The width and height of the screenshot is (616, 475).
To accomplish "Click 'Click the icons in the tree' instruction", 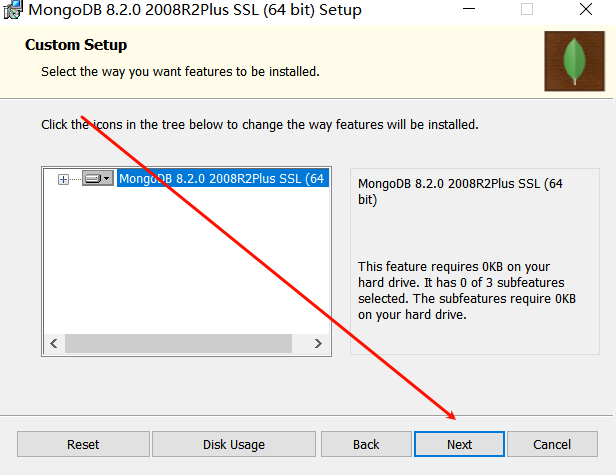I will (260, 125).
